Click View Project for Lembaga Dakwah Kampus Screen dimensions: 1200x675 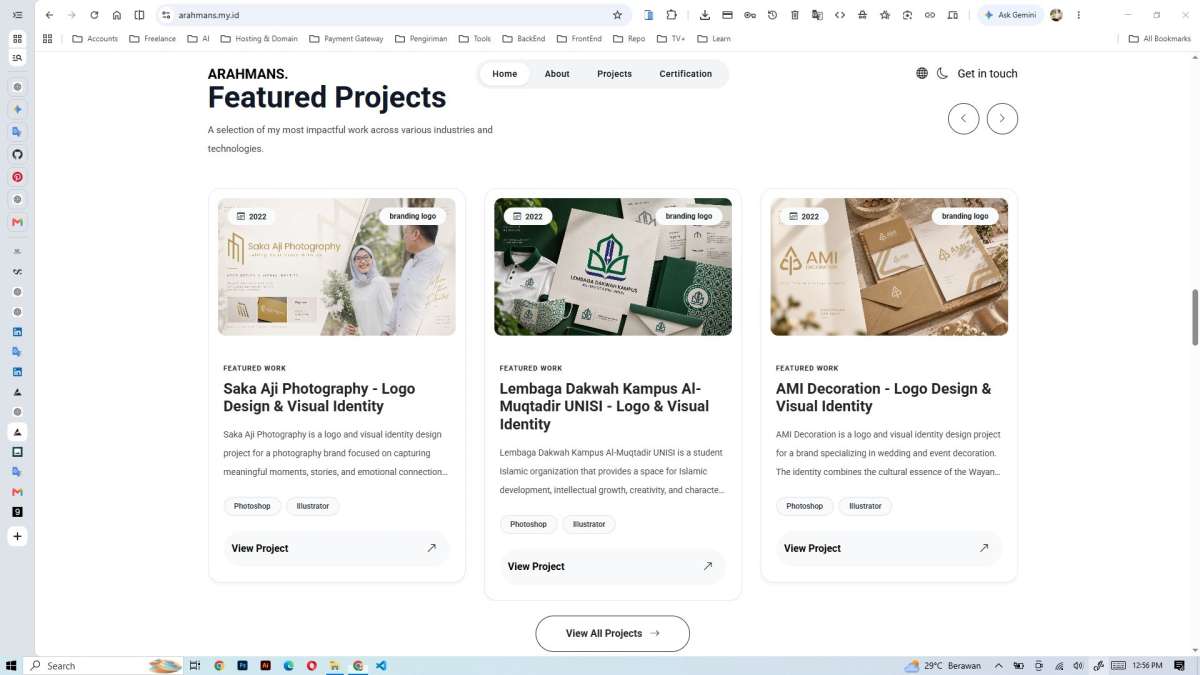pyautogui.click(x=612, y=566)
